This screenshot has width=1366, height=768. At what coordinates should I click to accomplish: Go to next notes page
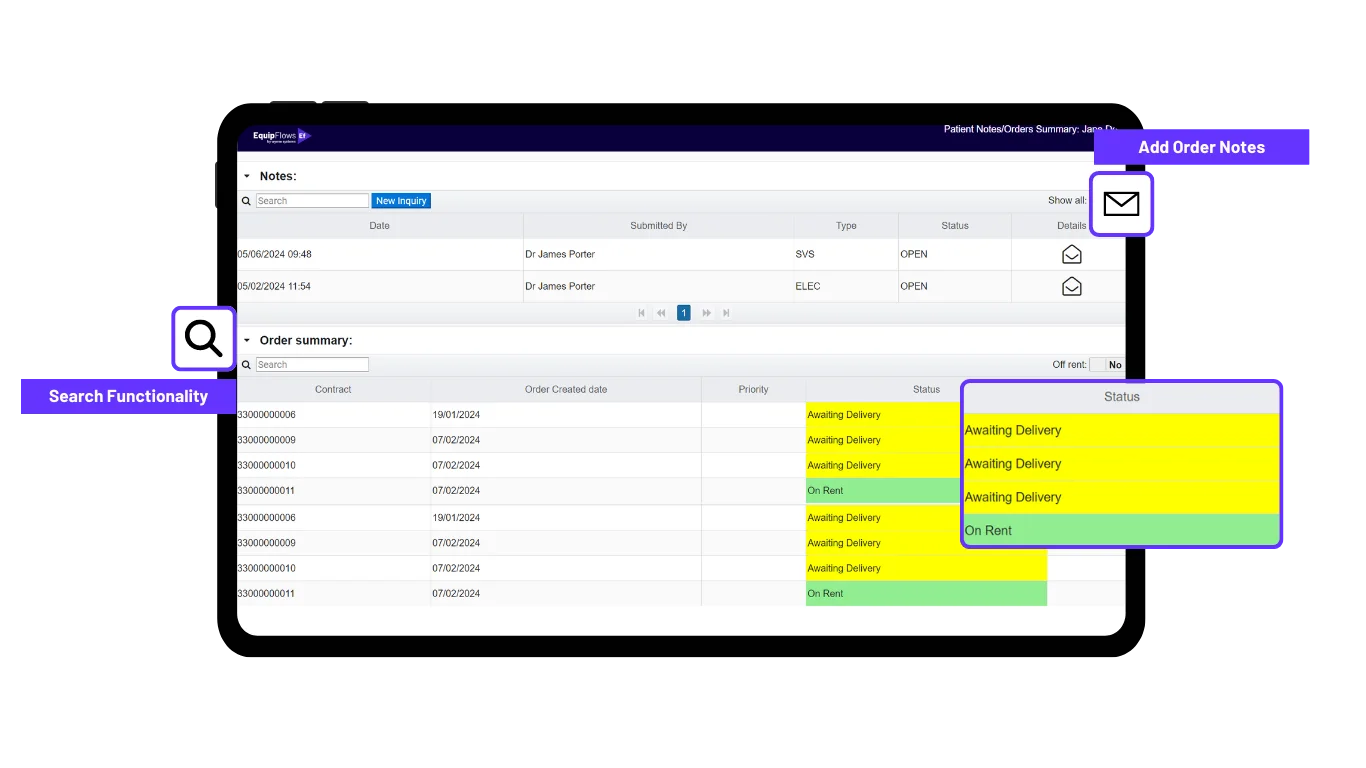(x=706, y=313)
